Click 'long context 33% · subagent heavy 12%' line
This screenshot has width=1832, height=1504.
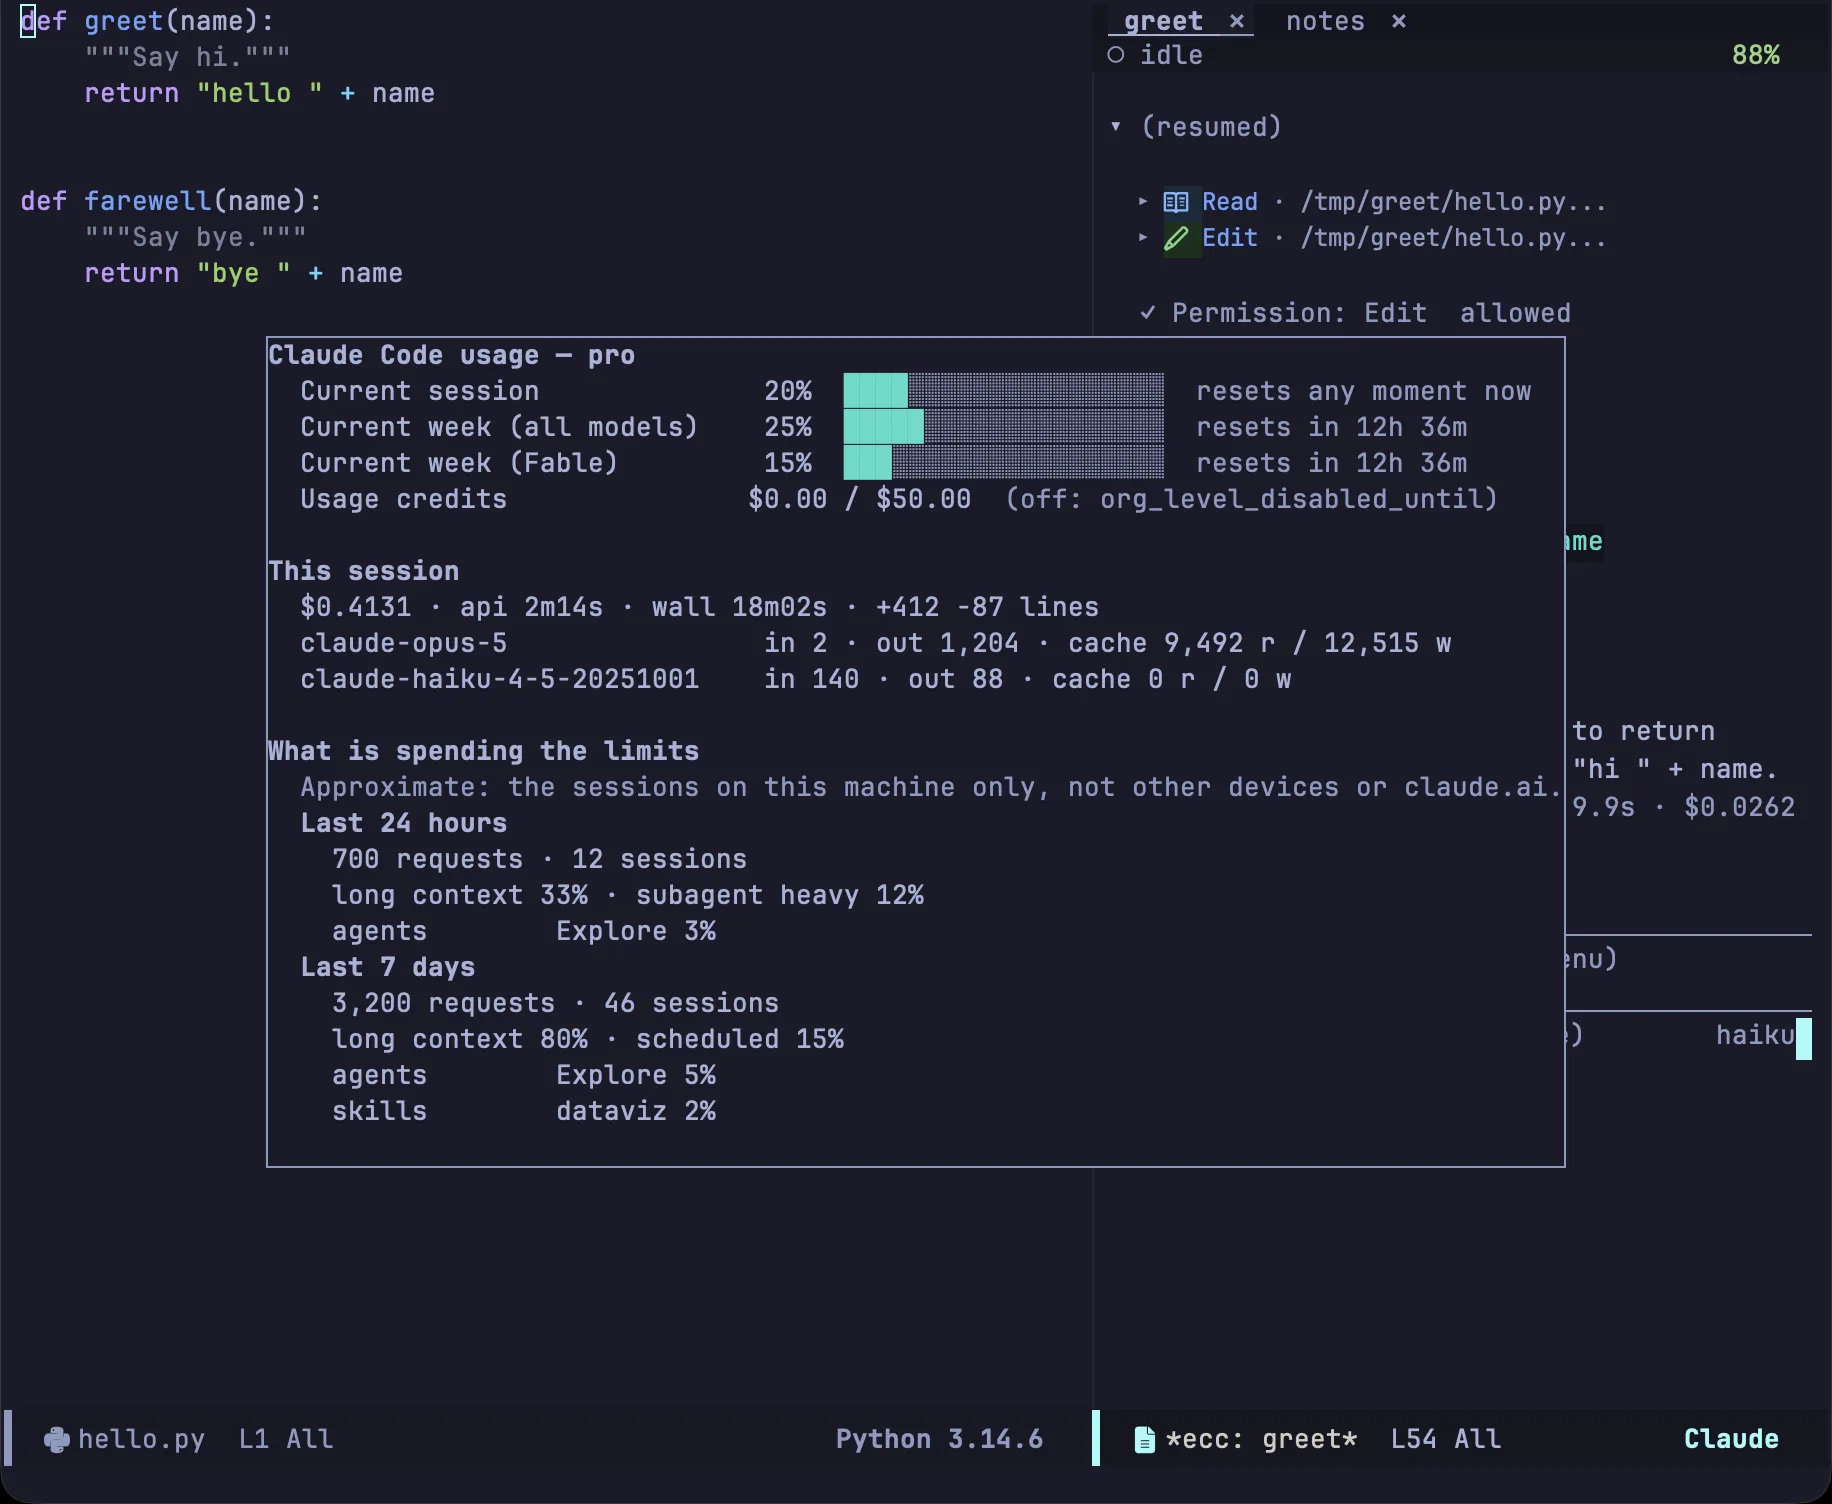click(627, 895)
